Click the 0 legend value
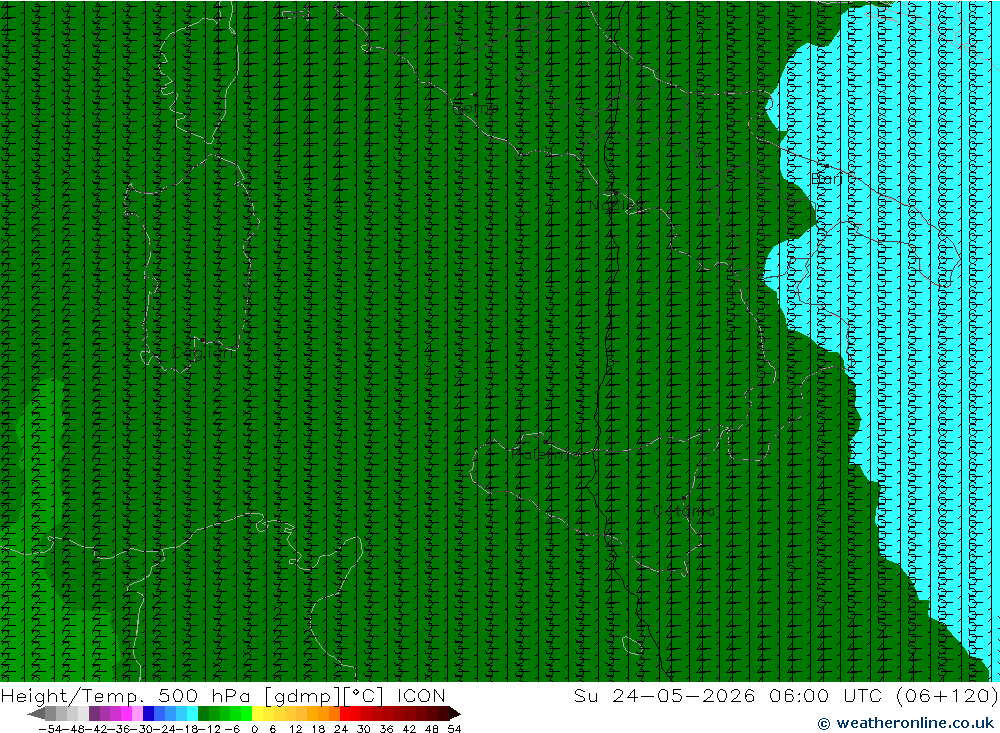 coord(254,729)
